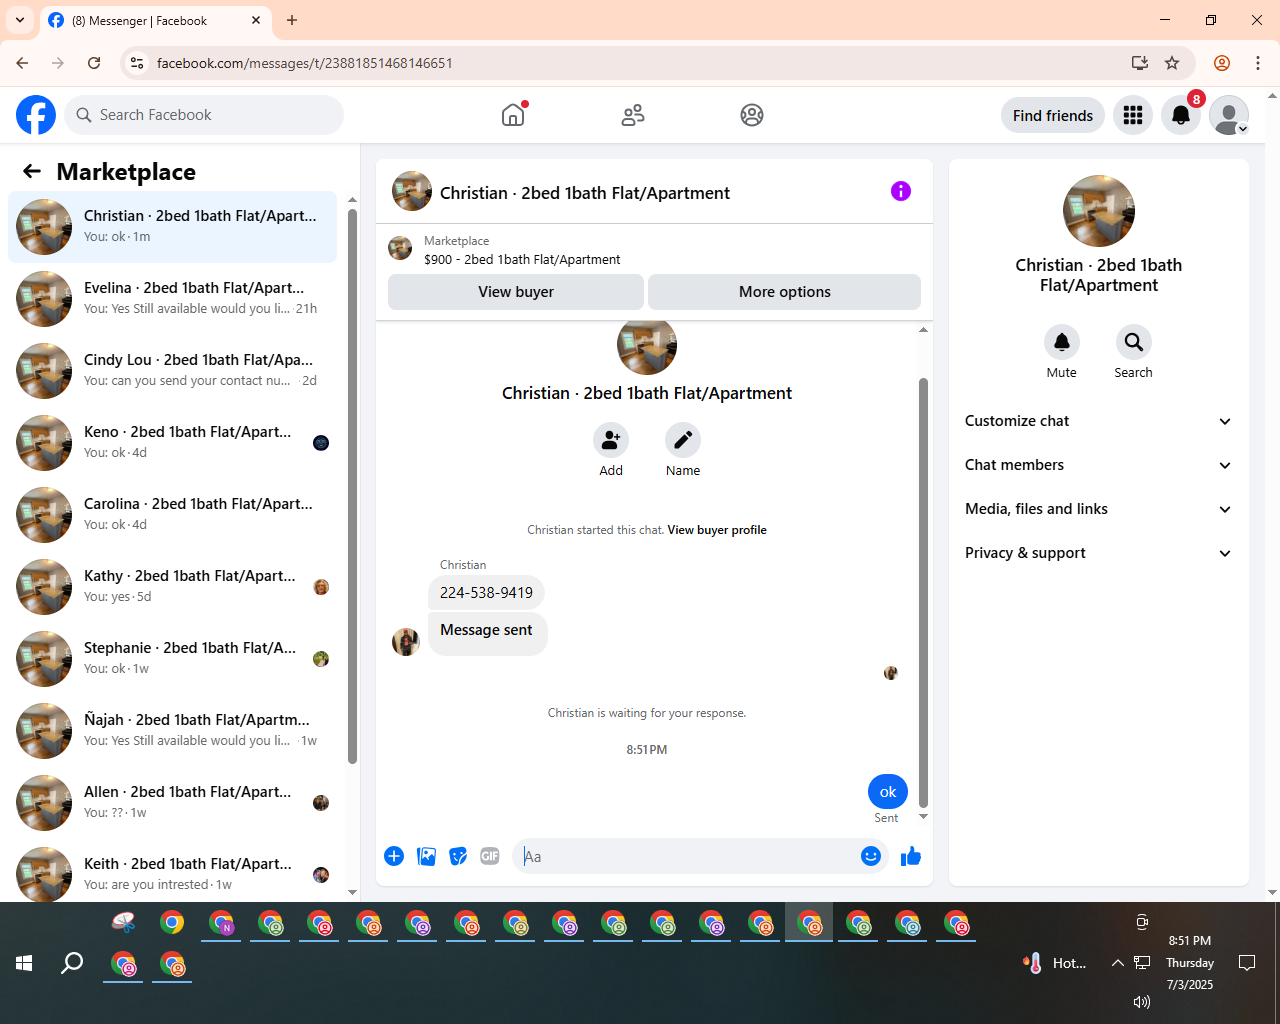Viewport: 1280px width, 1024px height.
Task: Open Keno conversation in list
Action: [173, 443]
